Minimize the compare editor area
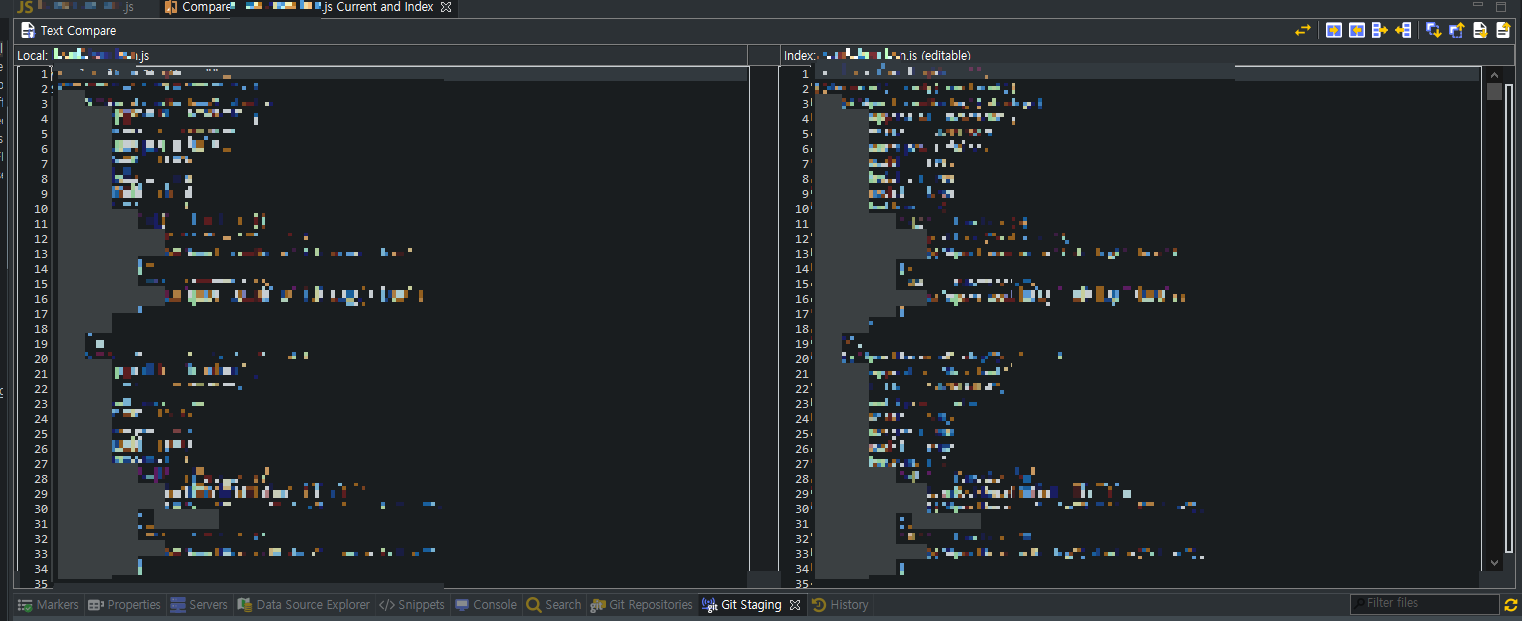The height and width of the screenshot is (621, 1522). point(1478,6)
